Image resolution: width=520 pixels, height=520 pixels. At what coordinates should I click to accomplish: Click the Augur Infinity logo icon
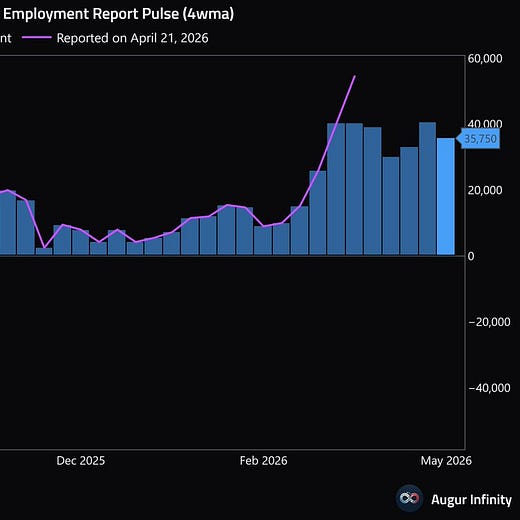(409, 498)
